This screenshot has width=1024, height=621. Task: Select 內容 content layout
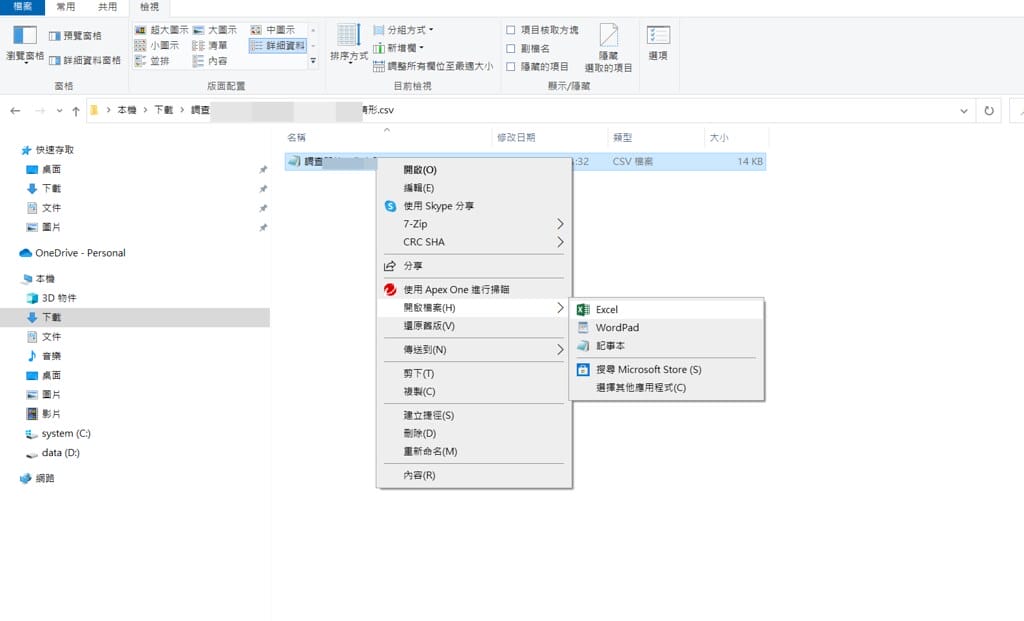click(210, 61)
